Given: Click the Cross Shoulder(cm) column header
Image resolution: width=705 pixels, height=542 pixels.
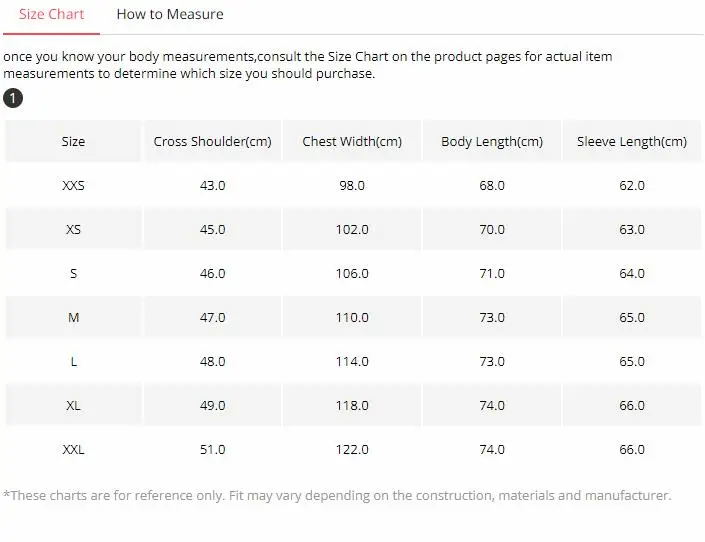Looking at the screenshot, I should point(212,142).
